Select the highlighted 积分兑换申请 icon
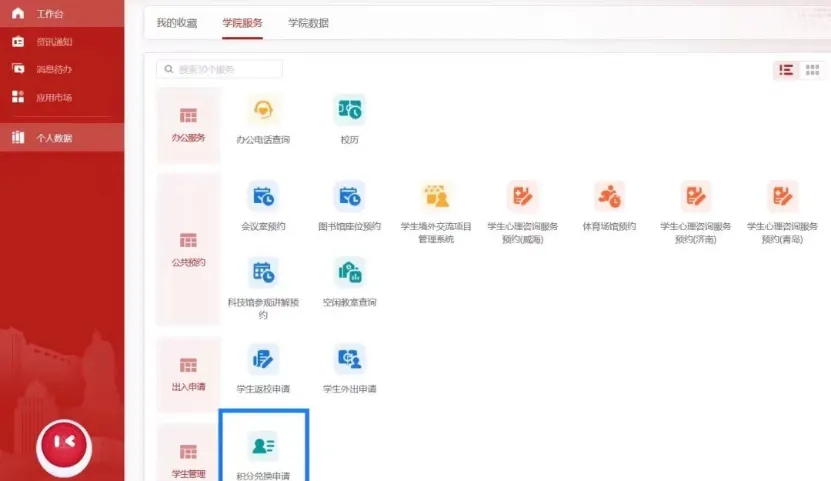The width and height of the screenshot is (831, 481). pos(264,446)
